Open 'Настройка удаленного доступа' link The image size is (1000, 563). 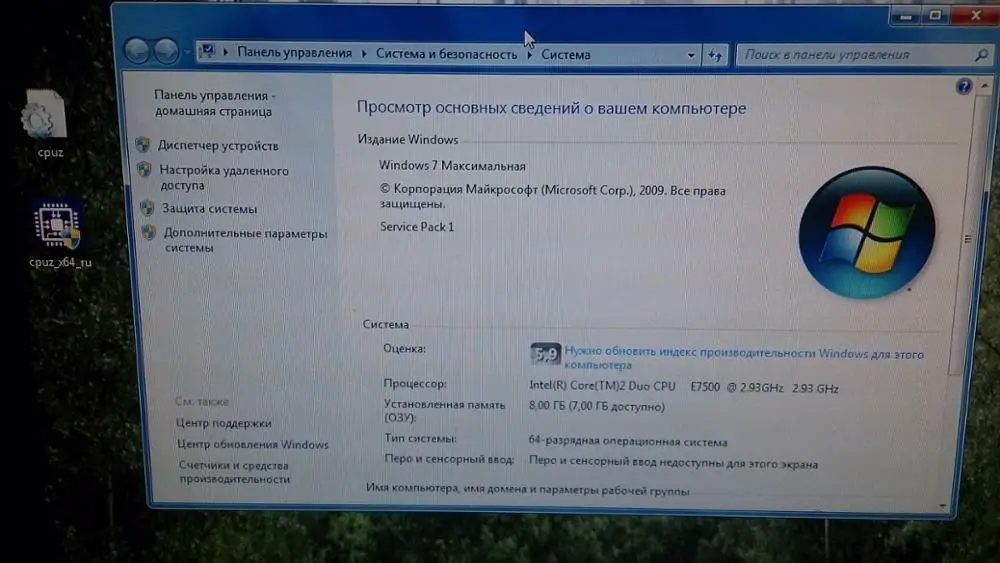coord(223,178)
